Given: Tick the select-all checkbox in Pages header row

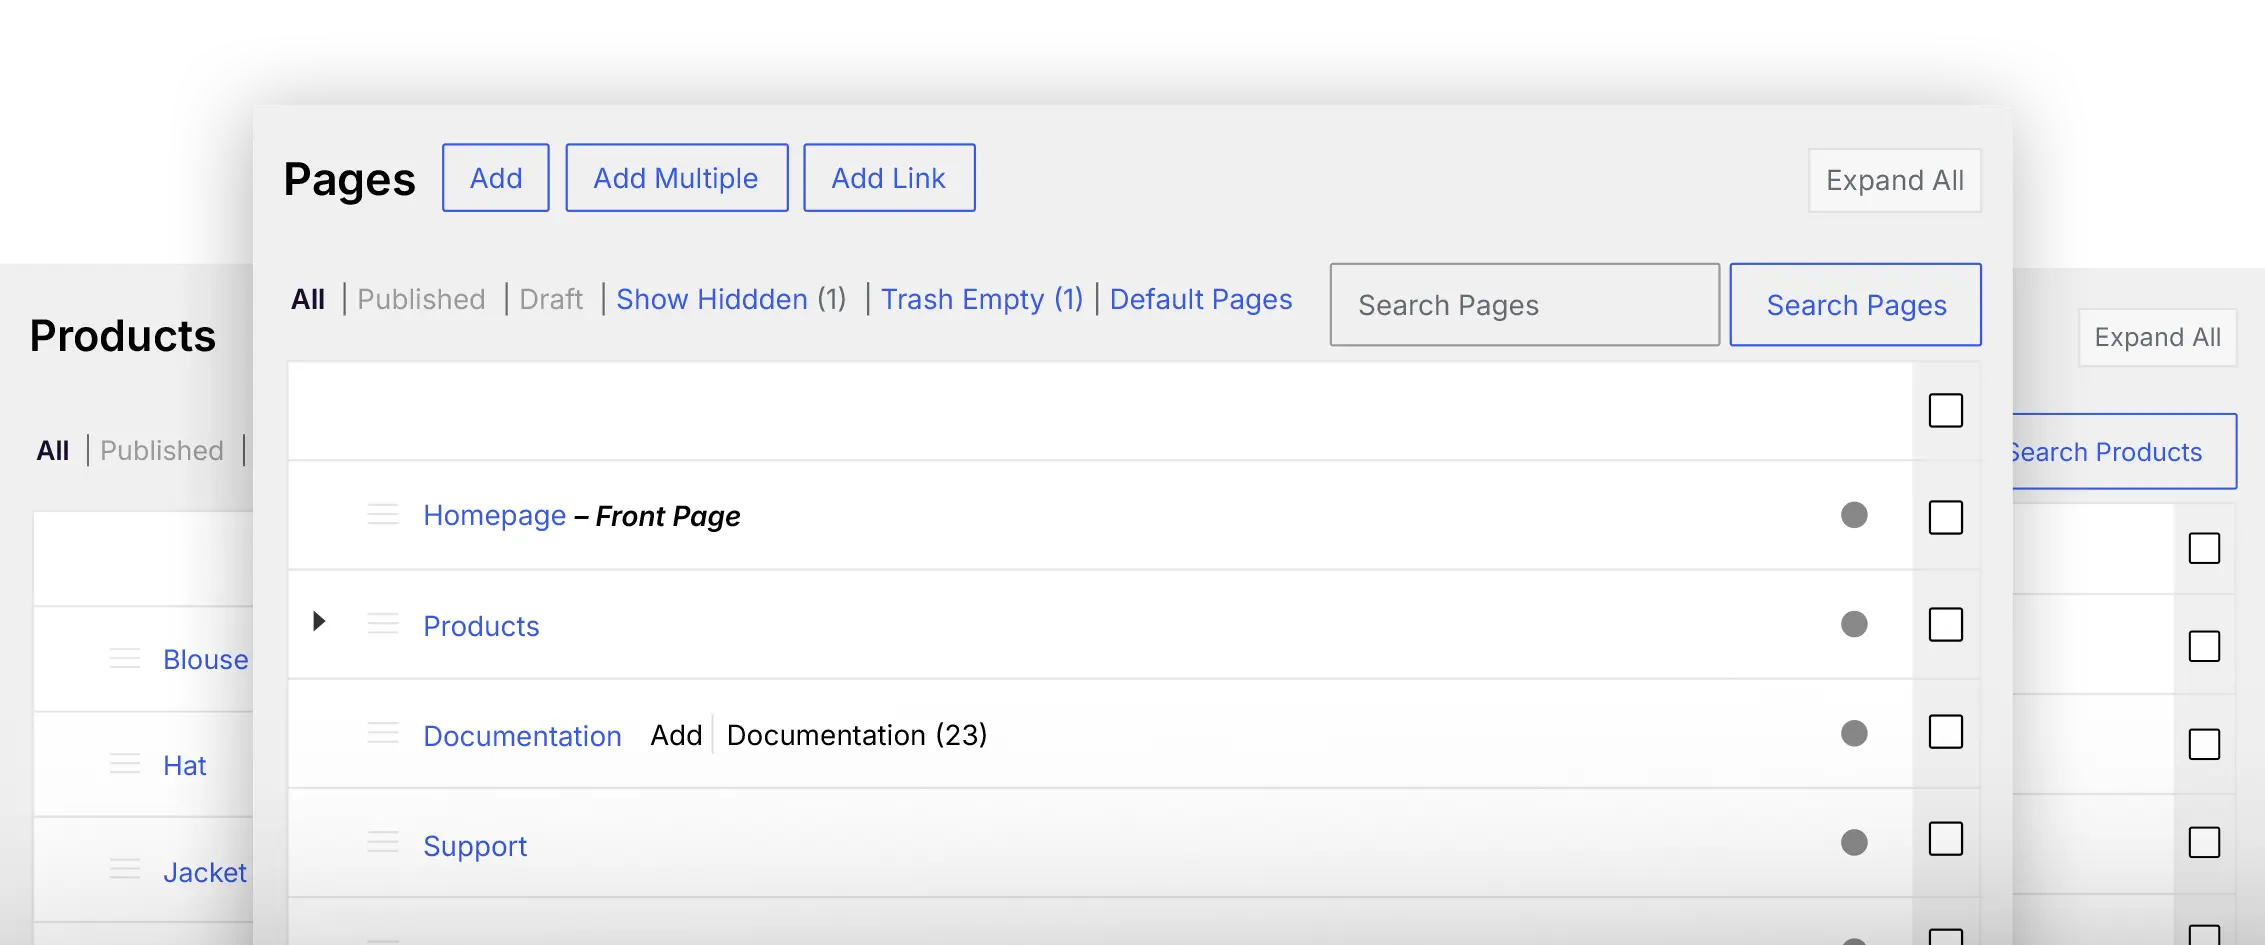Looking at the screenshot, I should coord(1946,410).
